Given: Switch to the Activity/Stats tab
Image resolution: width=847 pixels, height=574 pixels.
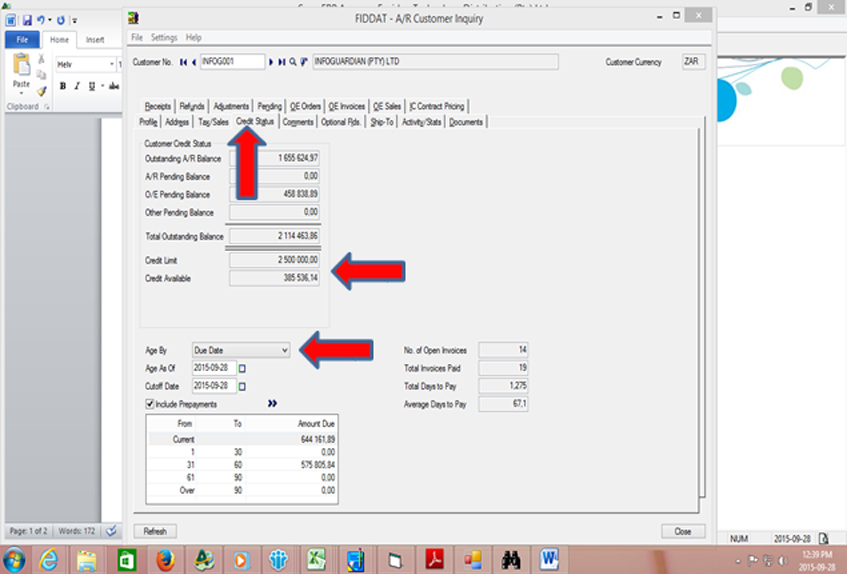Looking at the screenshot, I should click(421, 122).
